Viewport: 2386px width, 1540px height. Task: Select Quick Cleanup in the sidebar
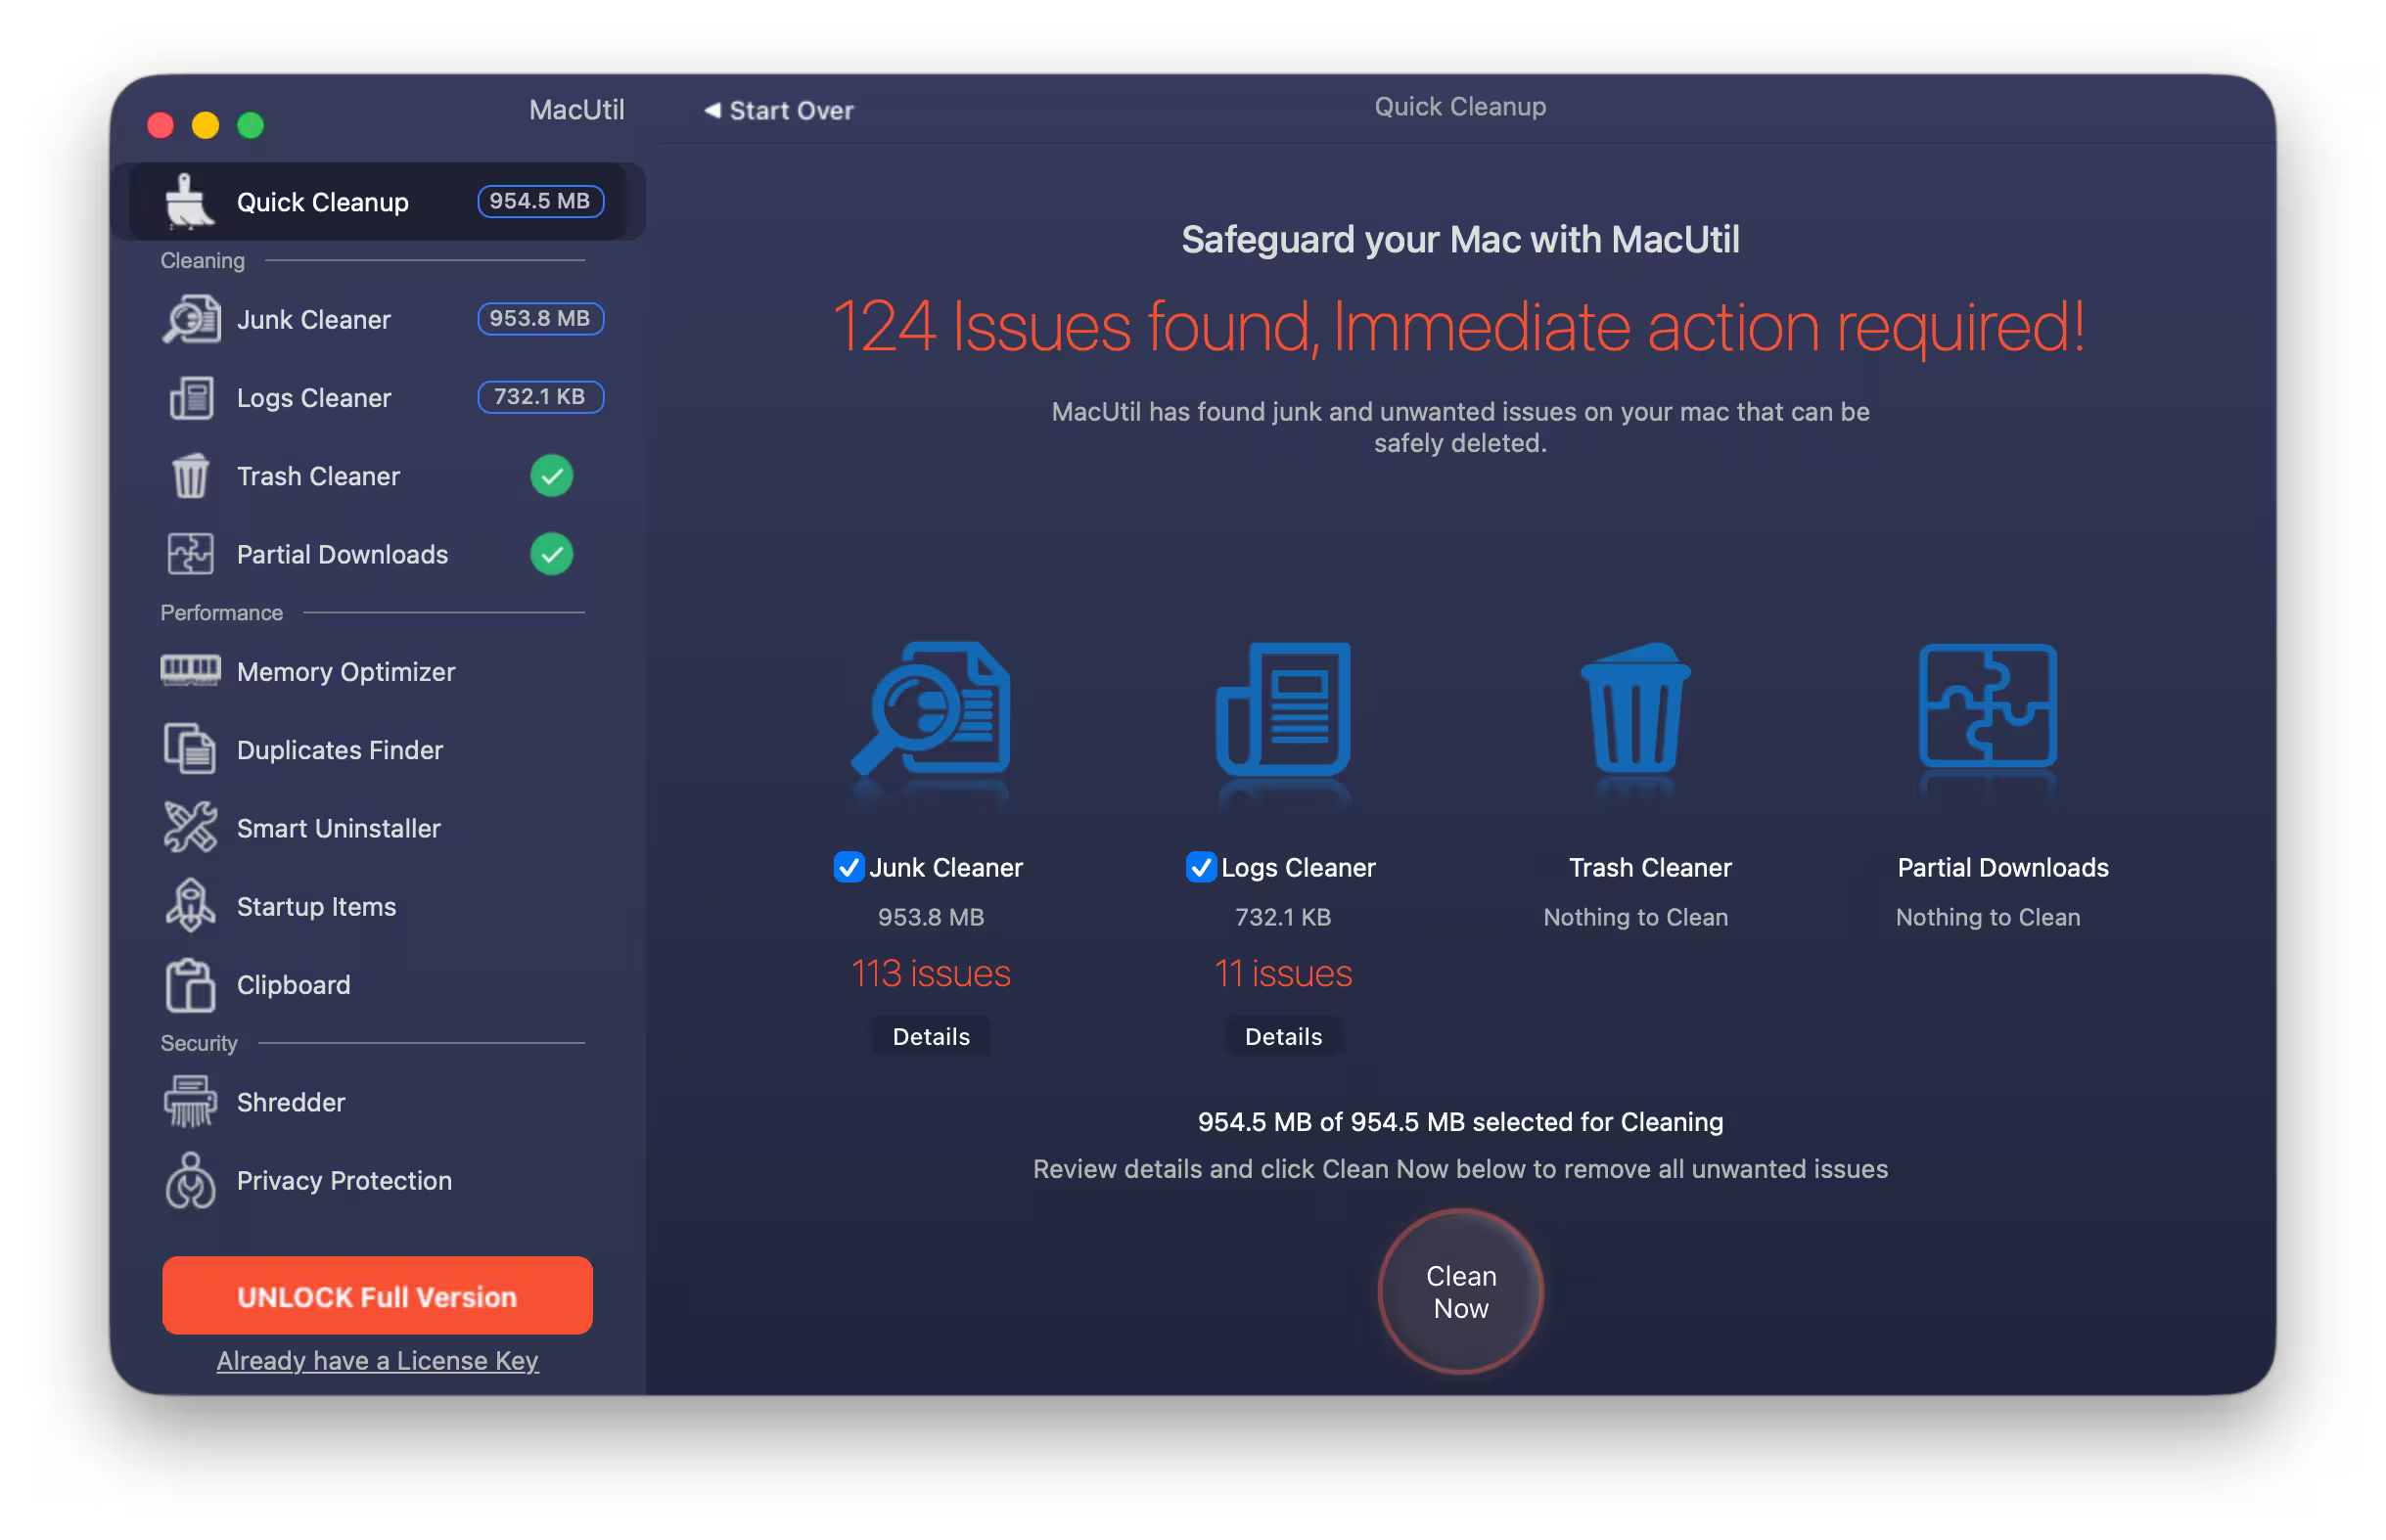coord(378,201)
